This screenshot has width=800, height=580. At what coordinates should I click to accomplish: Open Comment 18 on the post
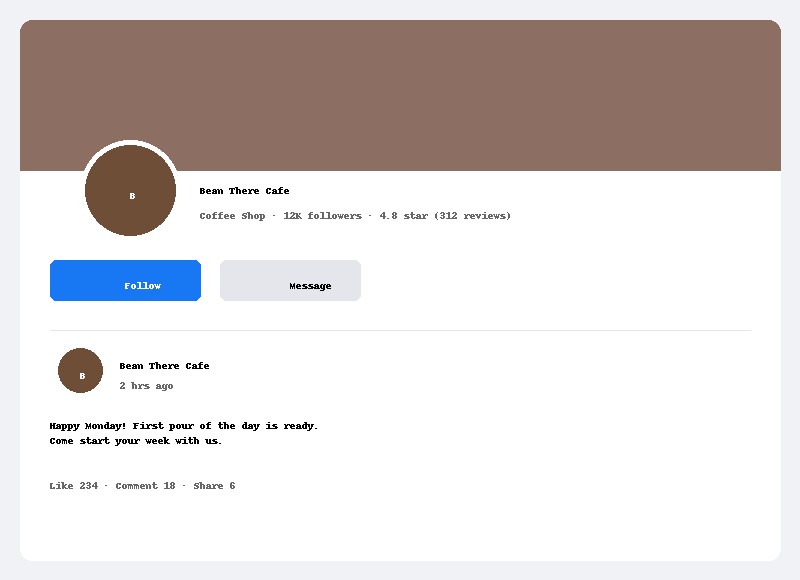click(x=145, y=486)
